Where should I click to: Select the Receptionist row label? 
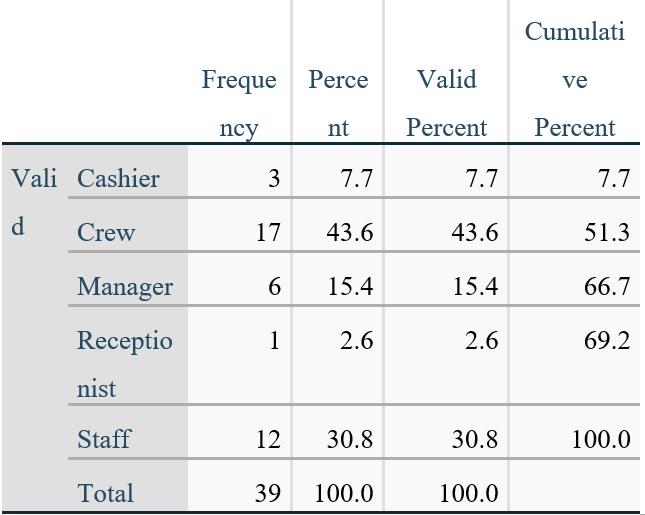pyautogui.click(x=124, y=363)
